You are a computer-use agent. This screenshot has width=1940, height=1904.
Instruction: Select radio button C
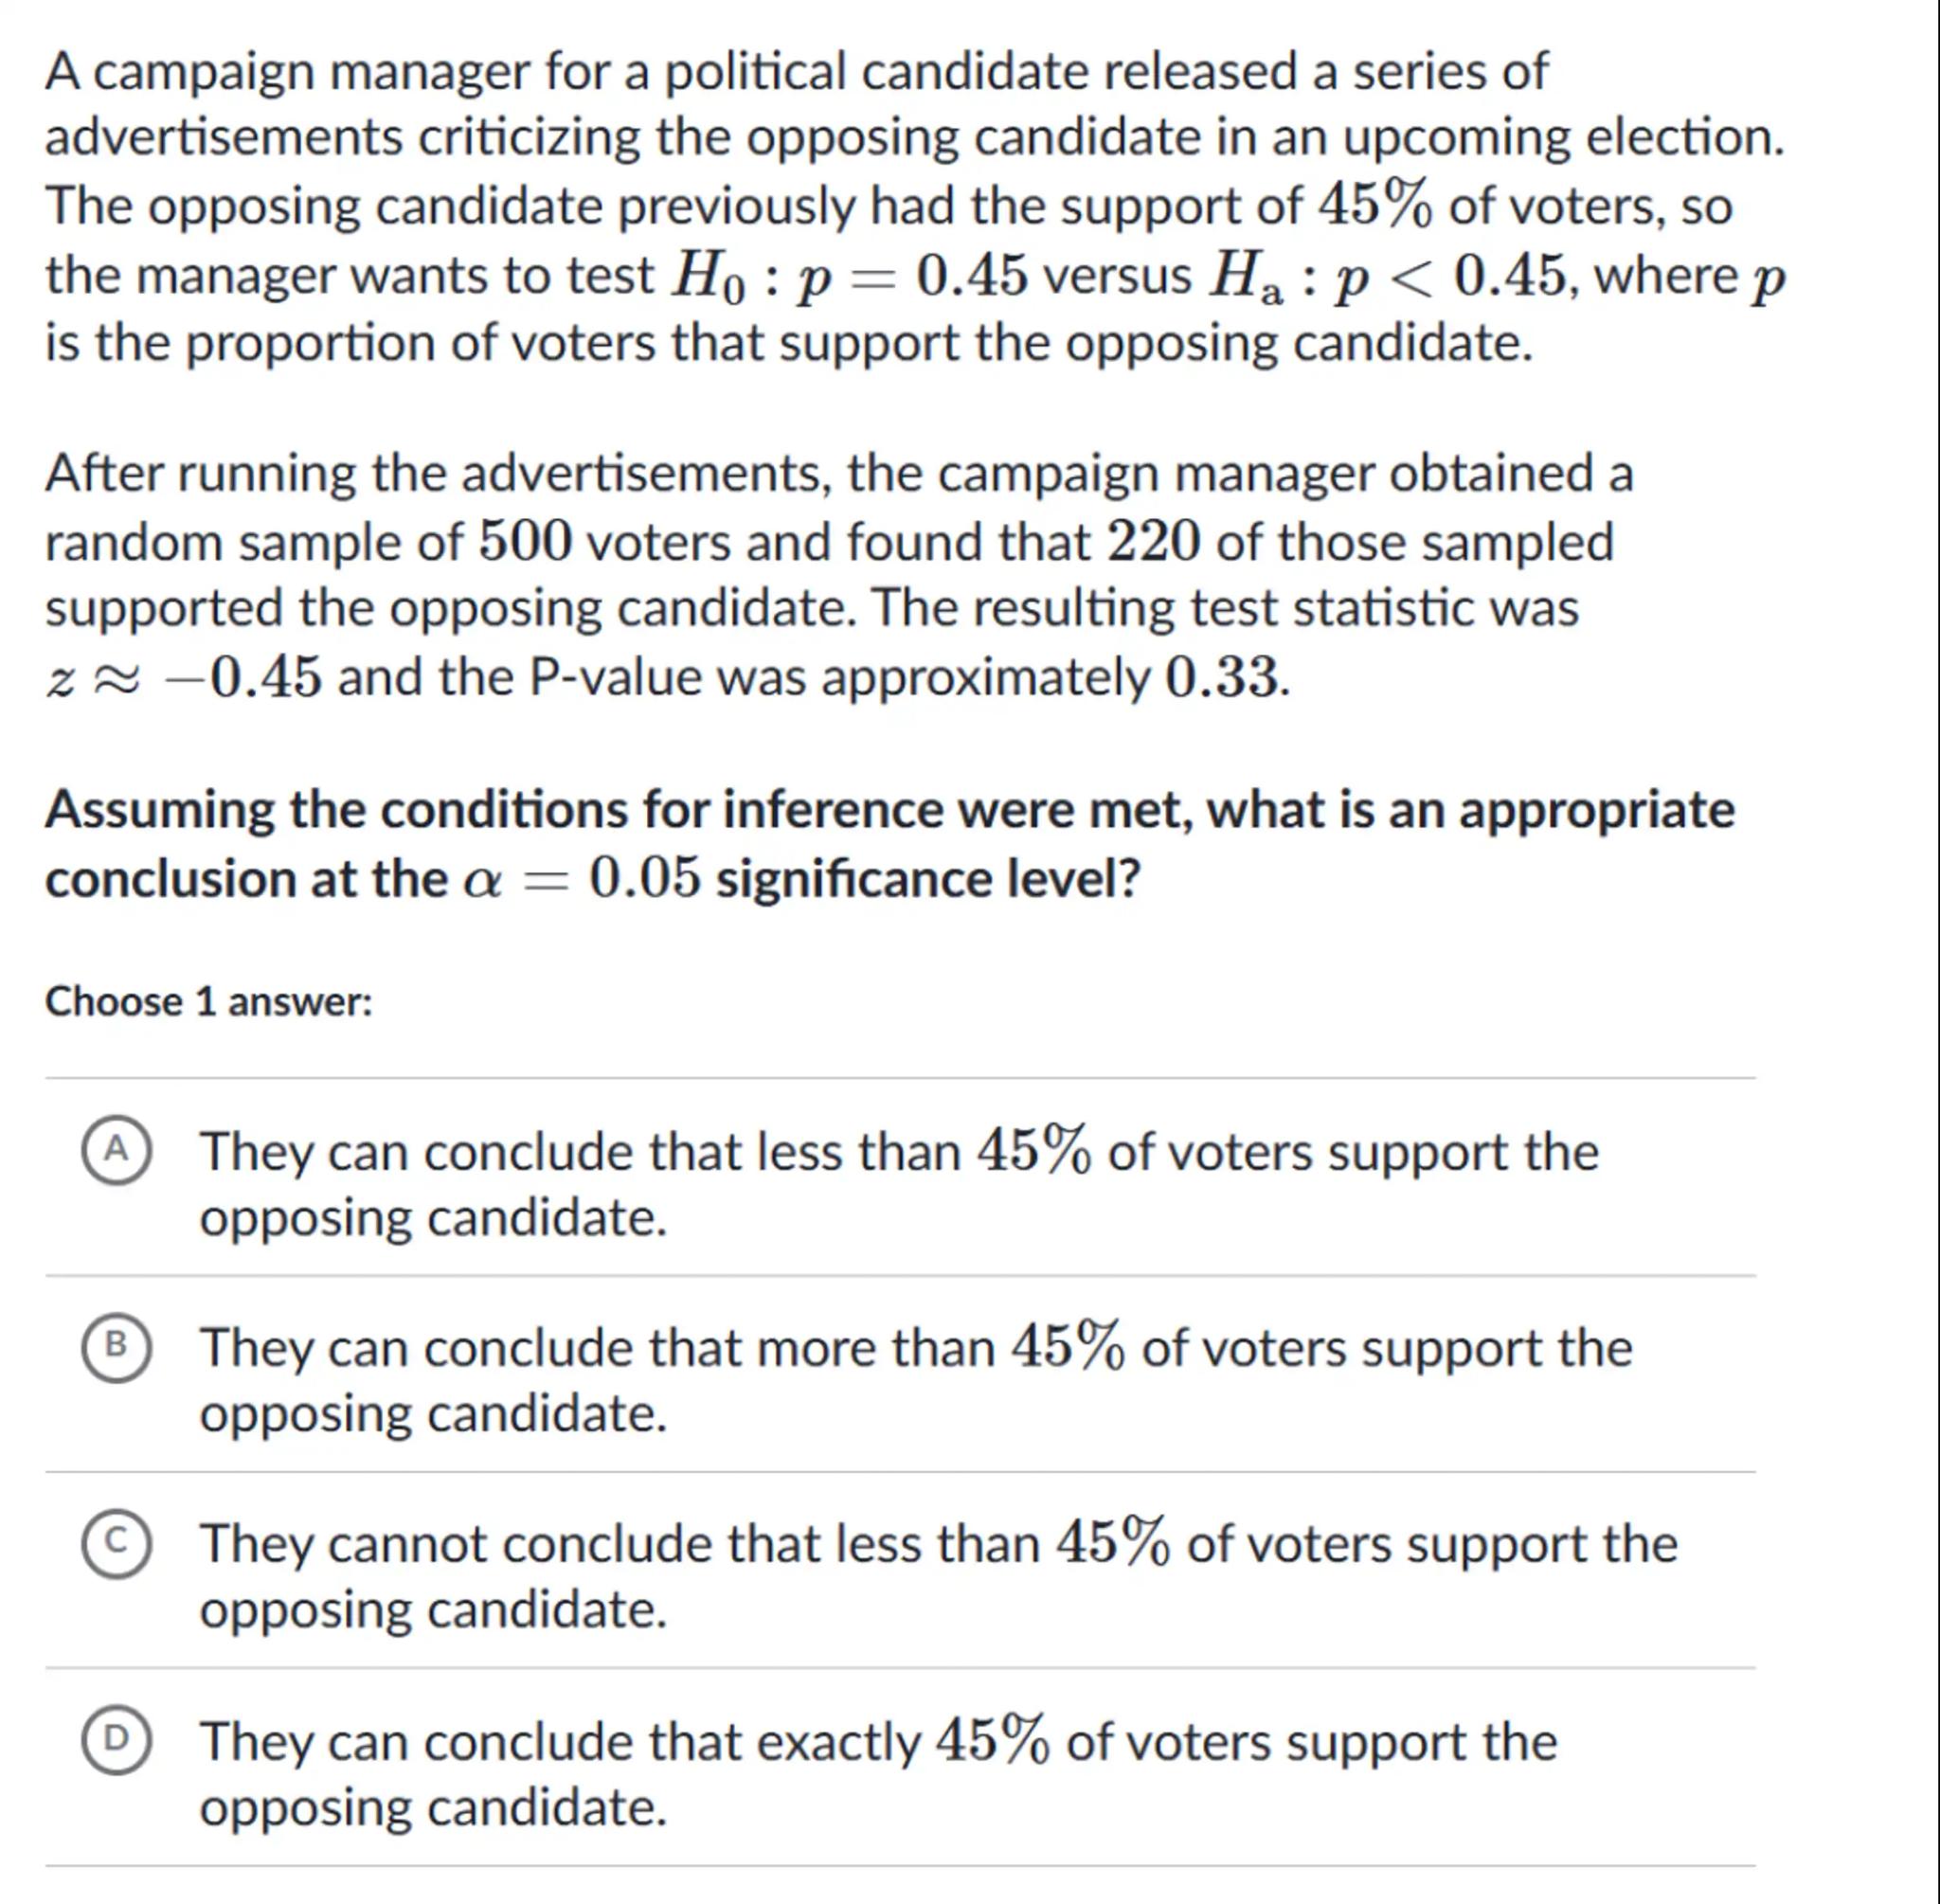coord(117,1542)
